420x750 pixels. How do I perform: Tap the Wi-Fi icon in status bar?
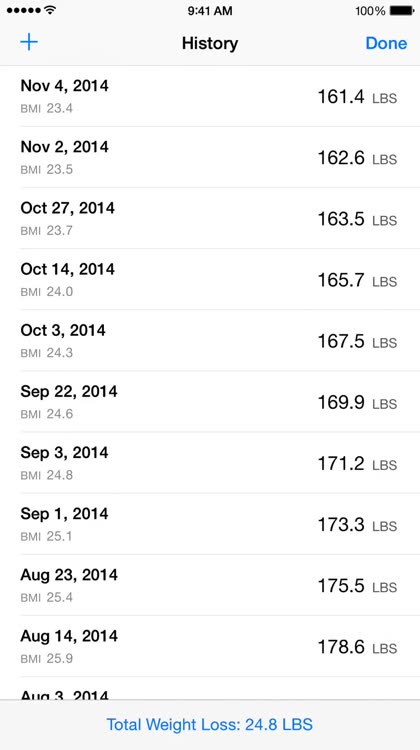[x=49, y=10]
